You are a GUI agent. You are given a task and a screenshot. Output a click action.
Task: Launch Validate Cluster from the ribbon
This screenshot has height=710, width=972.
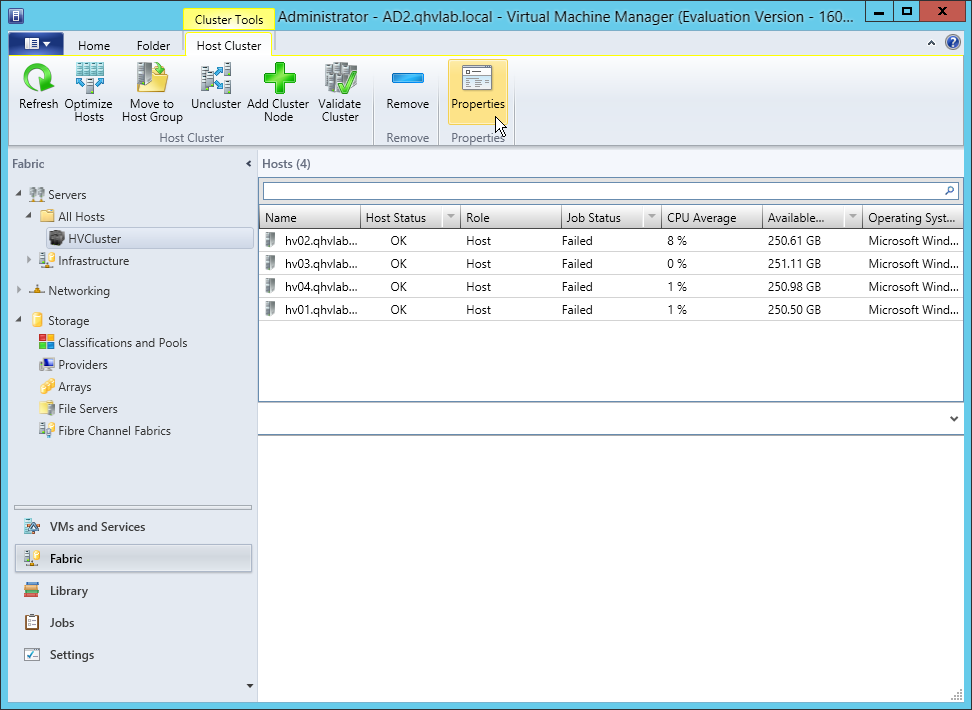click(x=340, y=80)
